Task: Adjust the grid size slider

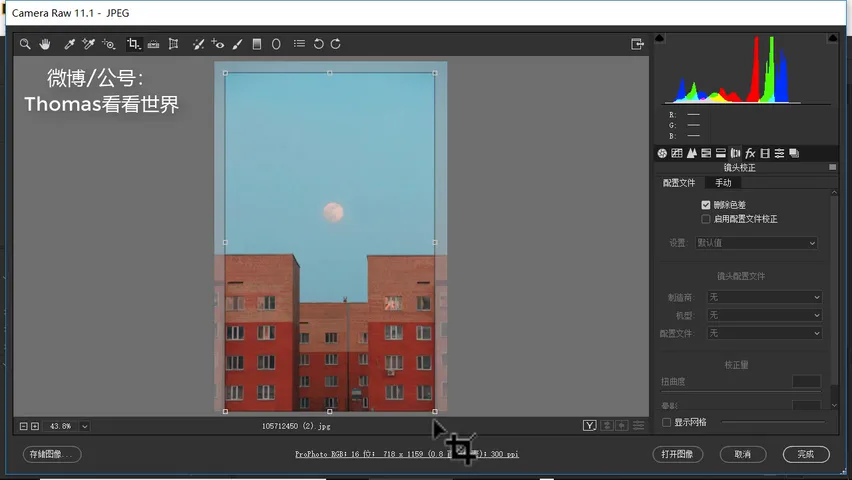Action: click(x=773, y=422)
